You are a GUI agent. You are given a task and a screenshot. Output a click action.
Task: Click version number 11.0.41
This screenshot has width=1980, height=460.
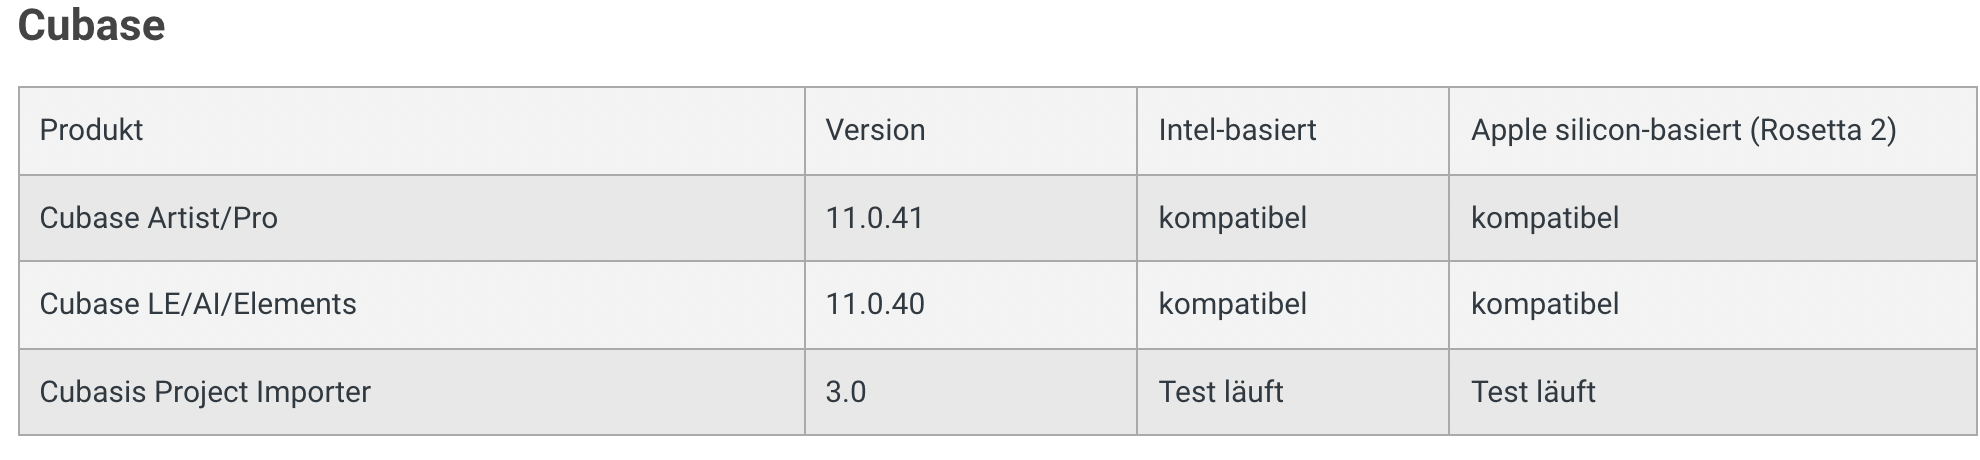pyautogui.click(x=874, y=218)
